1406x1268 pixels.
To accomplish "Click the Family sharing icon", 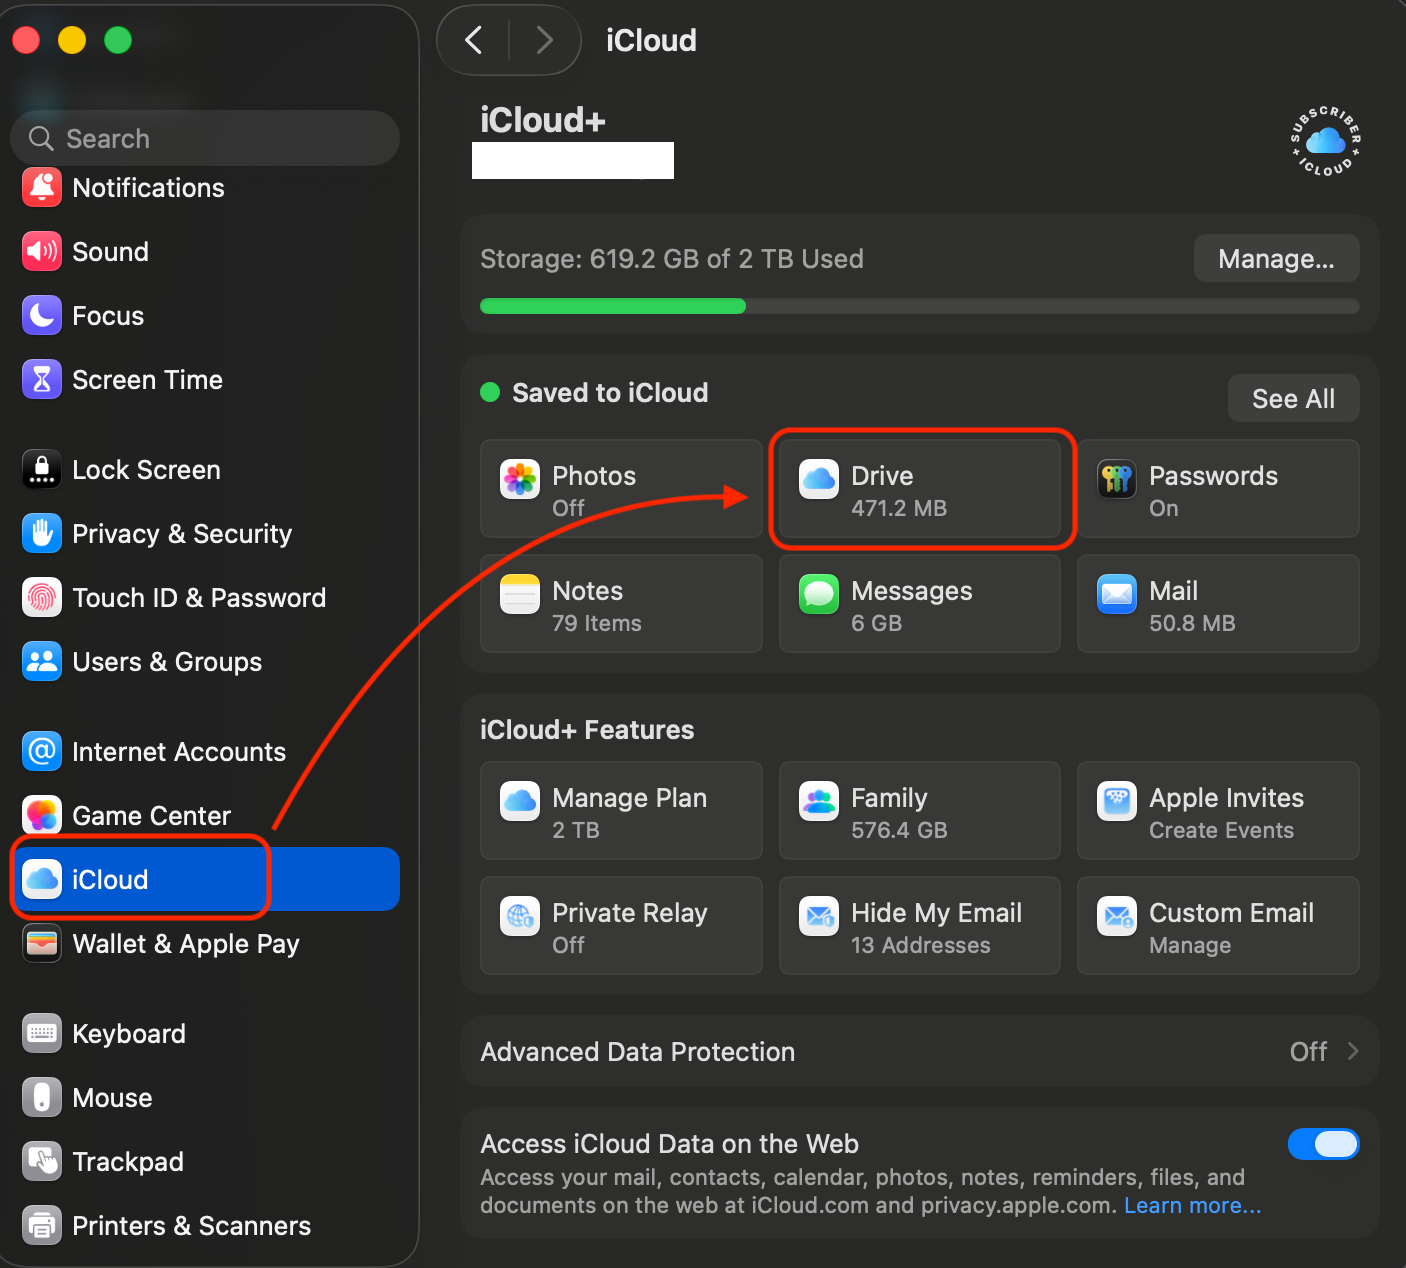I will coord(819,801).
